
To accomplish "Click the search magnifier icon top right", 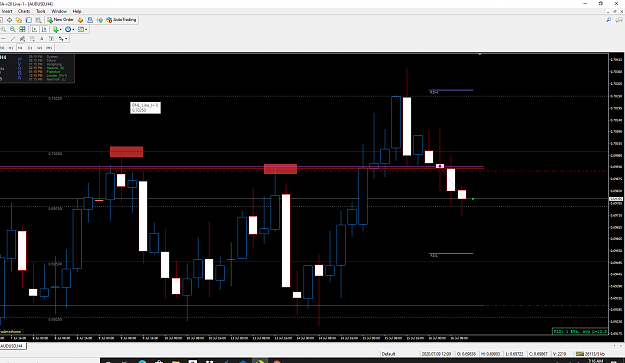I will [608, 20].
